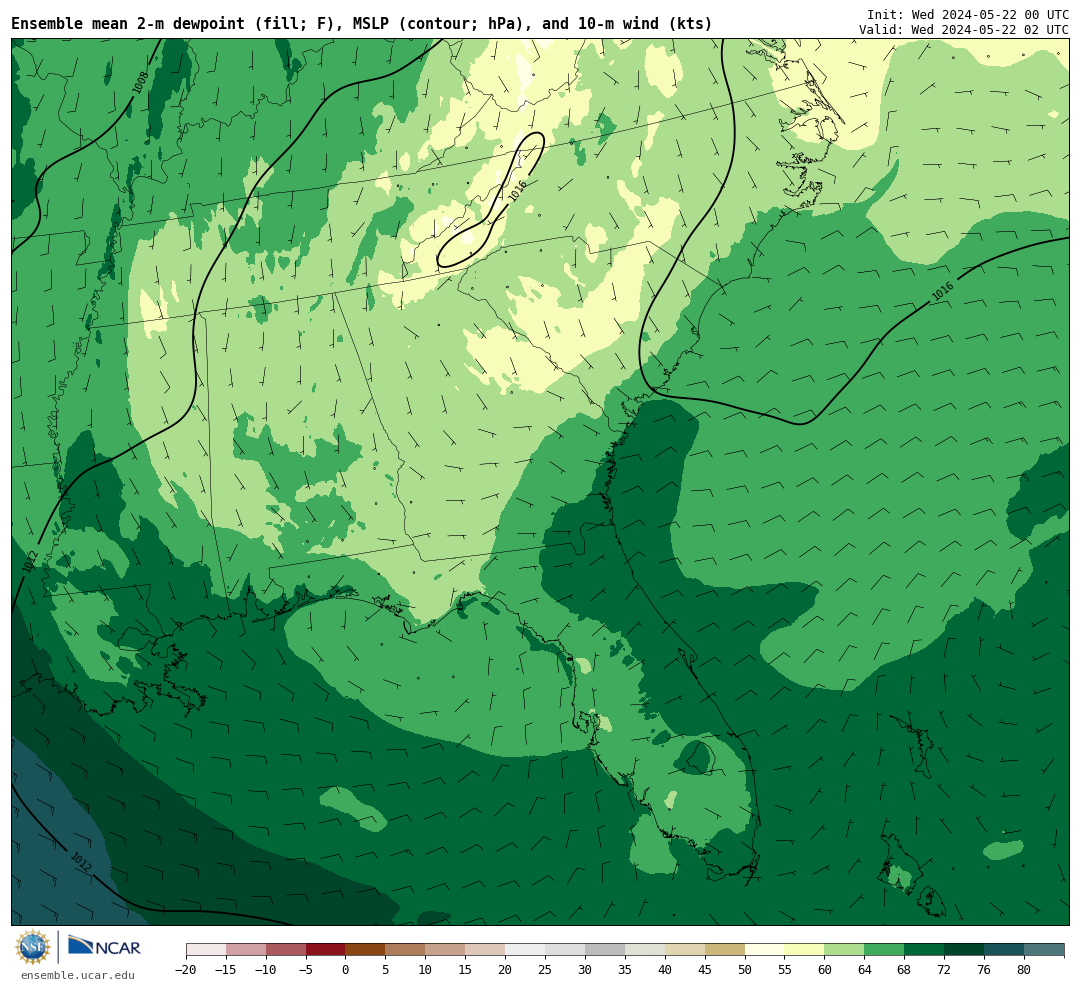Image resolution: width=1080 pixels, height=988 pixels.
Task: Click the 72 colorbar tick label
Action: click(945, 970)
